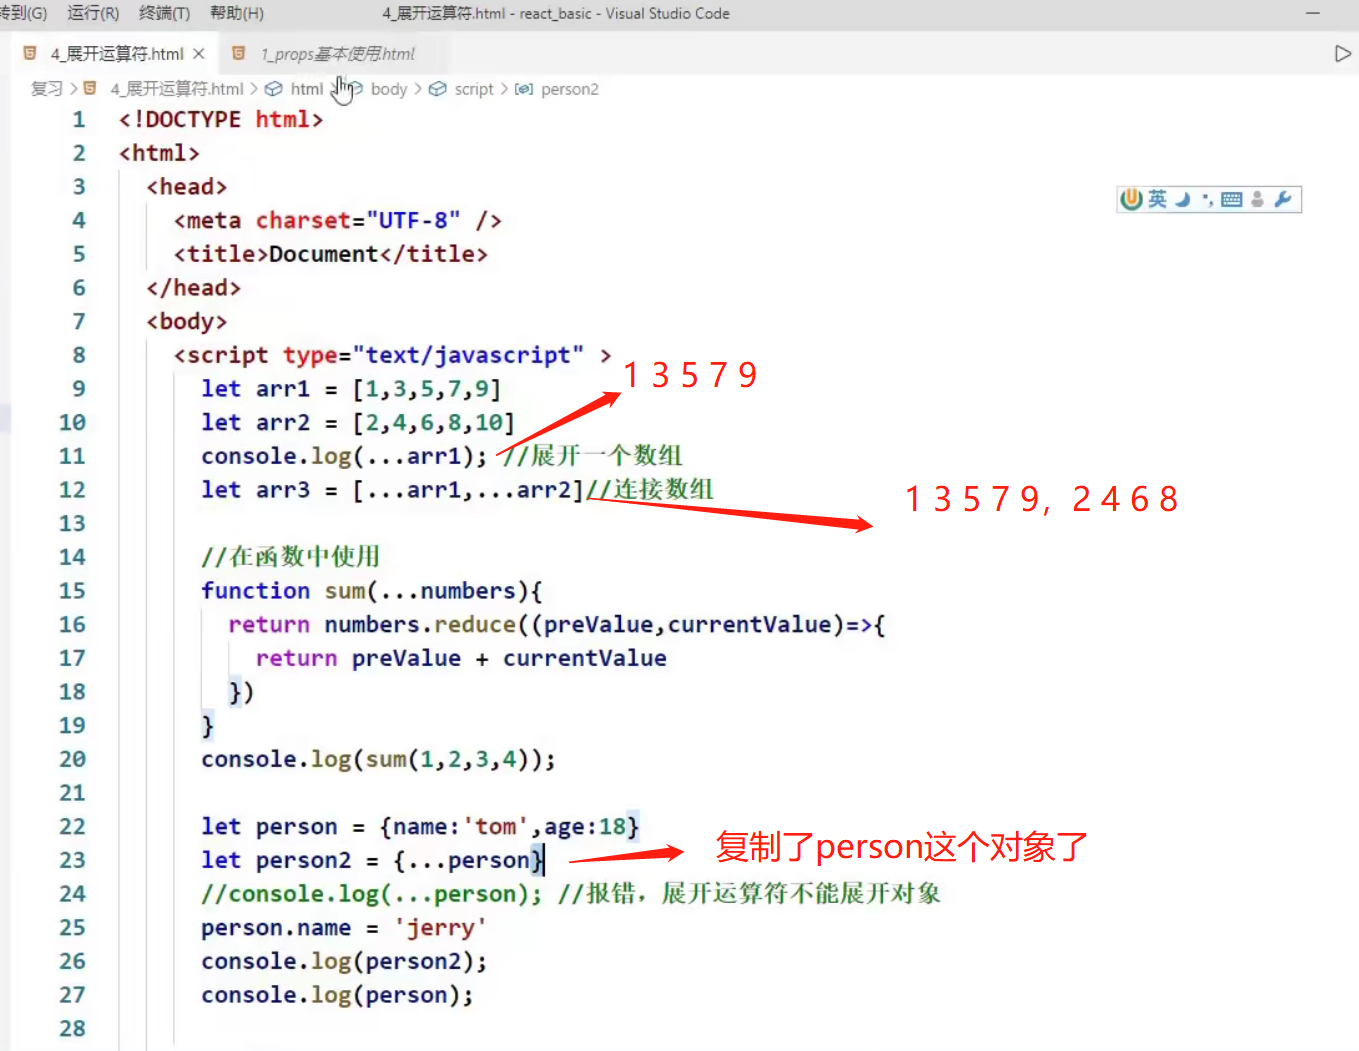Image resolution: width=1359 pixels, height=1051 pixels.
Task: Click line number 1 in the gutter
Action: (x=79, y=120)
